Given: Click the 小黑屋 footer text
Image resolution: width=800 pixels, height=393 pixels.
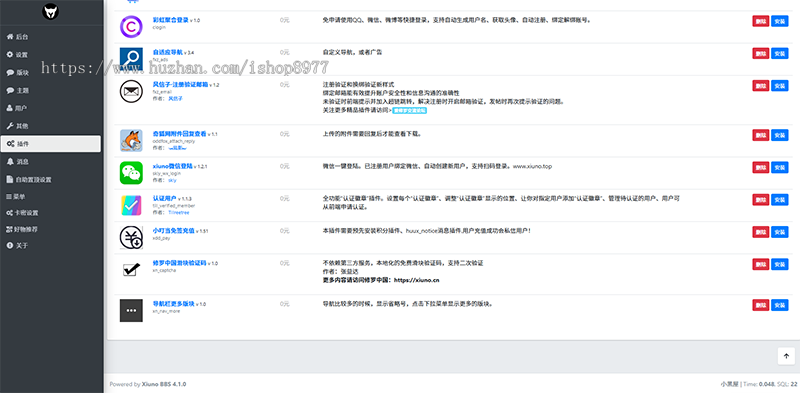Looking at the screenshot, I should tap(730, 384).
